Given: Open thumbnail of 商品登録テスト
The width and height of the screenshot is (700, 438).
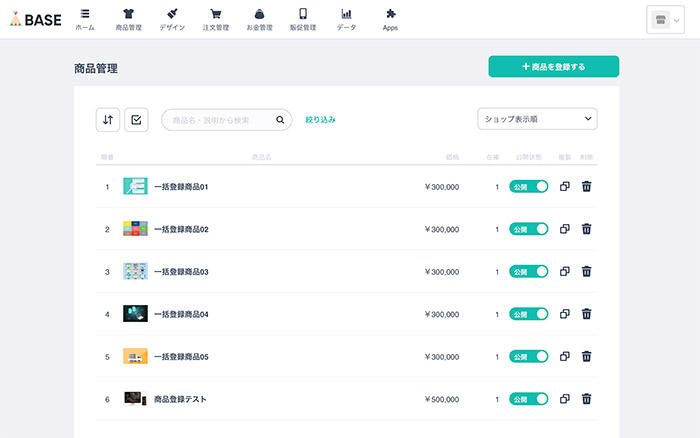Looking at the screenshot, I should pyautogui.click(x=135, y=398).
